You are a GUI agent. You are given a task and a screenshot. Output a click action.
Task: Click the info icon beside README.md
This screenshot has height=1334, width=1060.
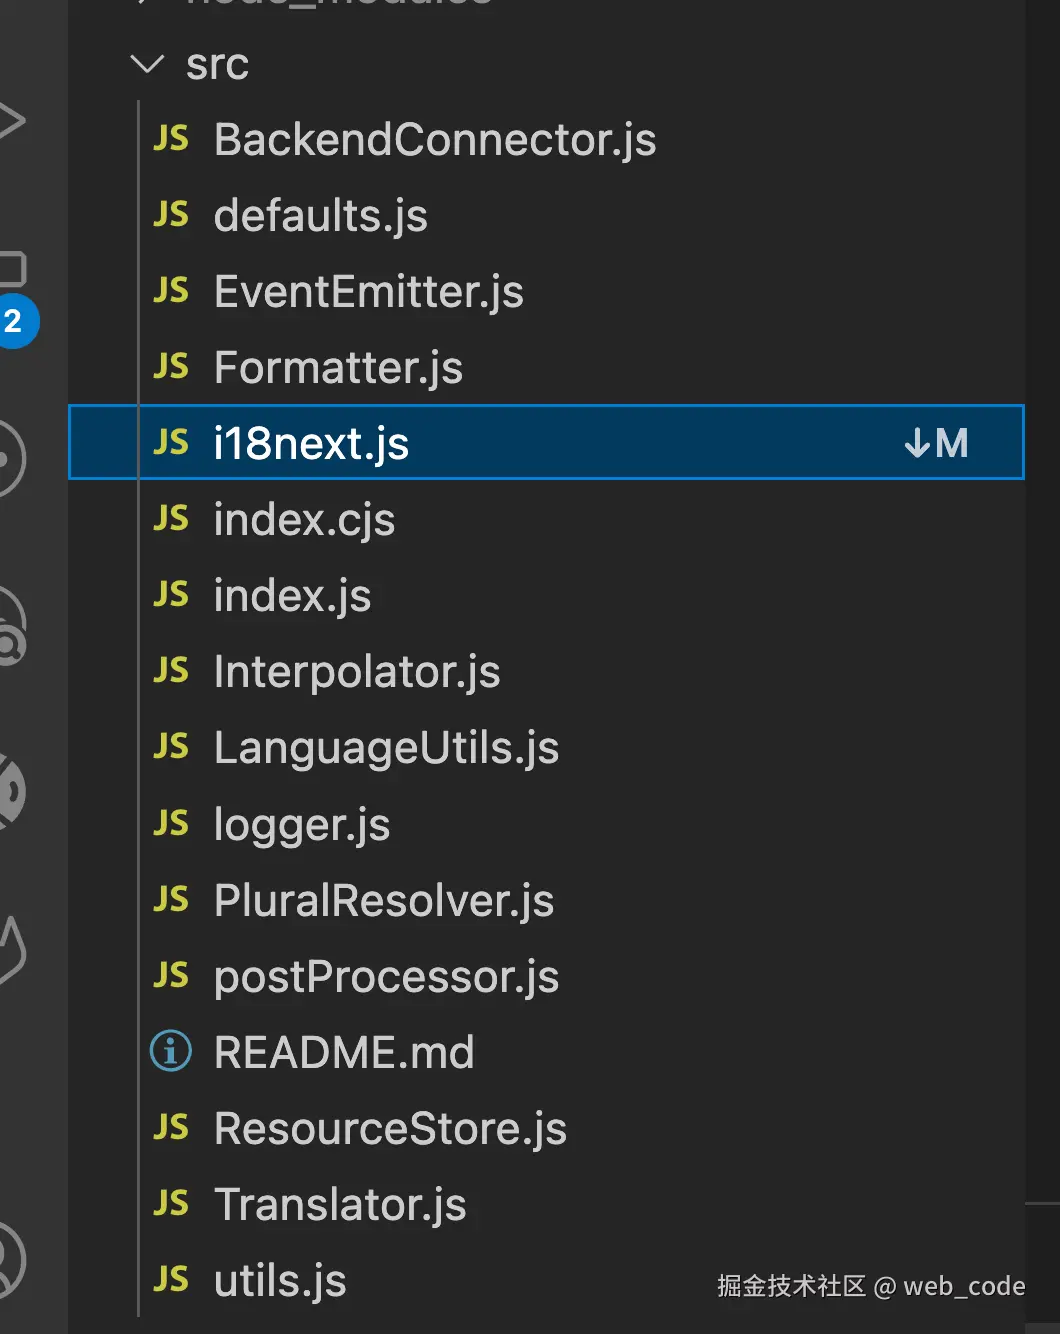tap(171, 1051)
